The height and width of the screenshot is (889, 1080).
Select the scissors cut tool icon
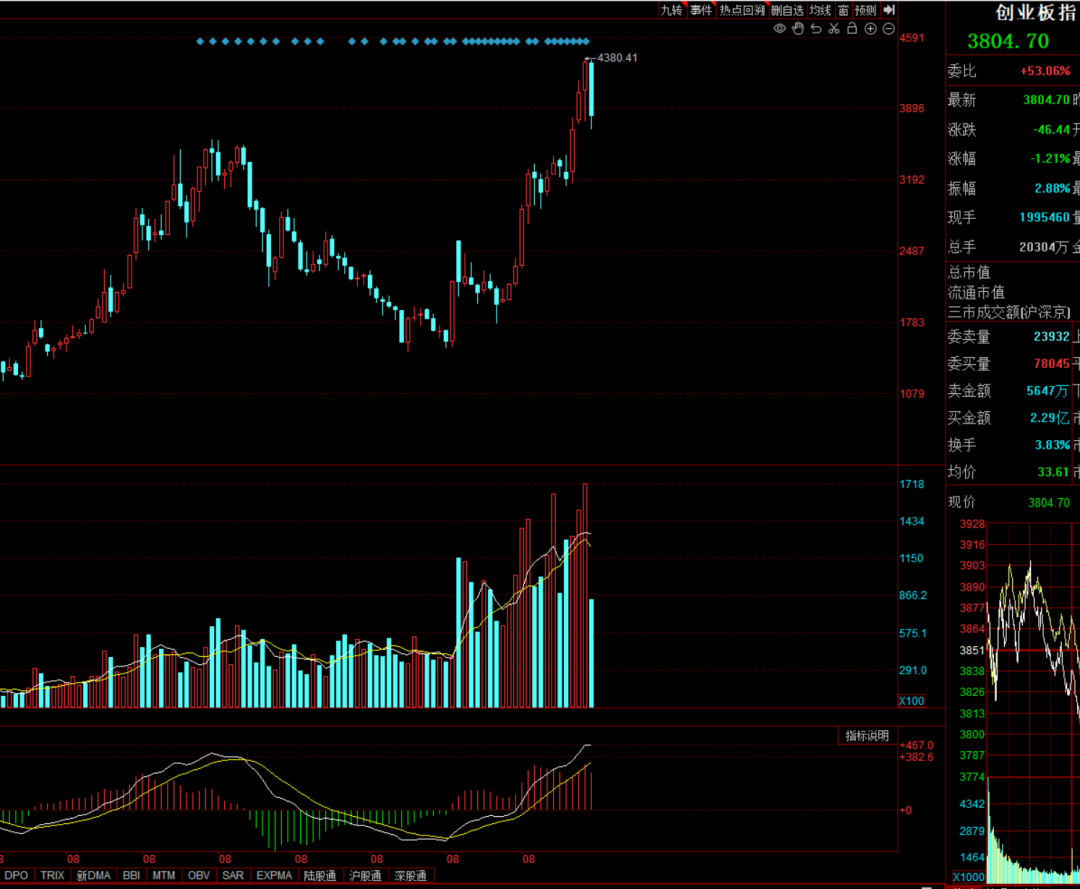834,28
